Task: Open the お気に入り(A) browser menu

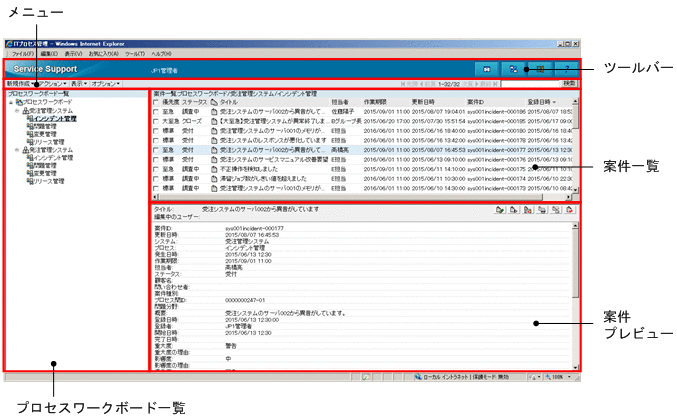Action: (104, 54)
